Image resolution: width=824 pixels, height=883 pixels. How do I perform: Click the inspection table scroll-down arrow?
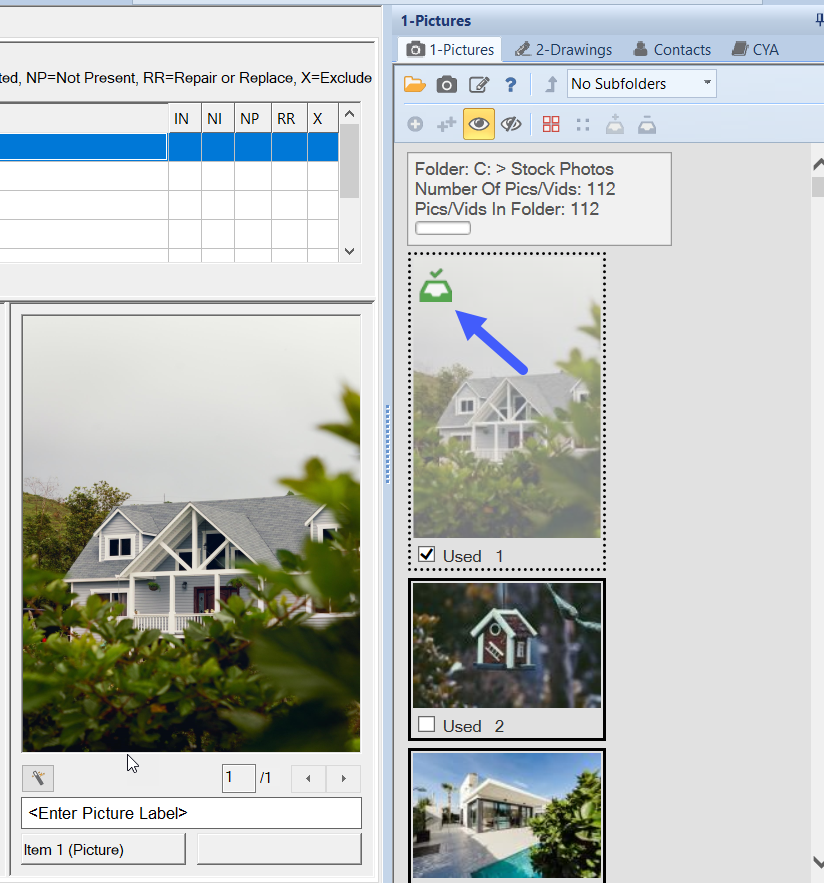tap(349, 251)
